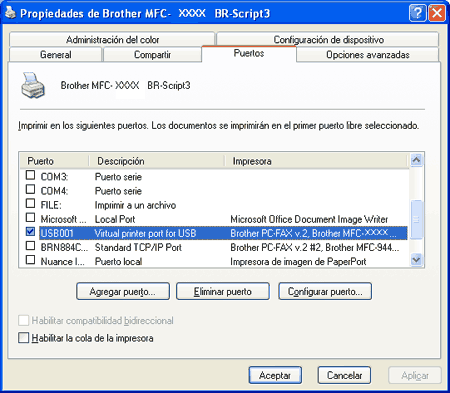Switch to the General tab
Viewport: 450px width, 393px height.
(56, 55)
